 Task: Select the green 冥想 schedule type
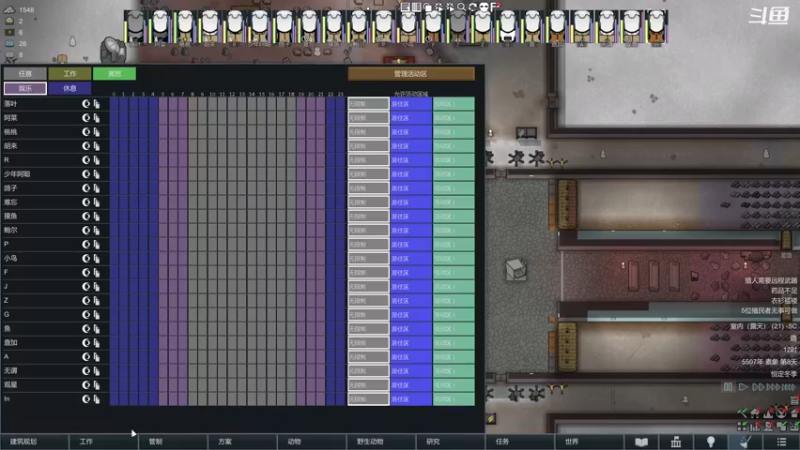(114, 74)
